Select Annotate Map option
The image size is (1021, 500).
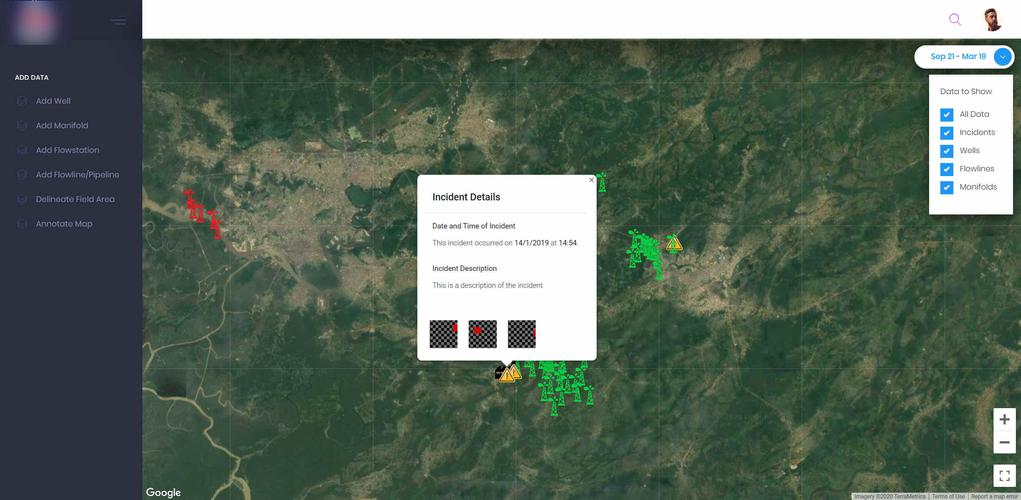pyautogui.click(x=64, y=224)
